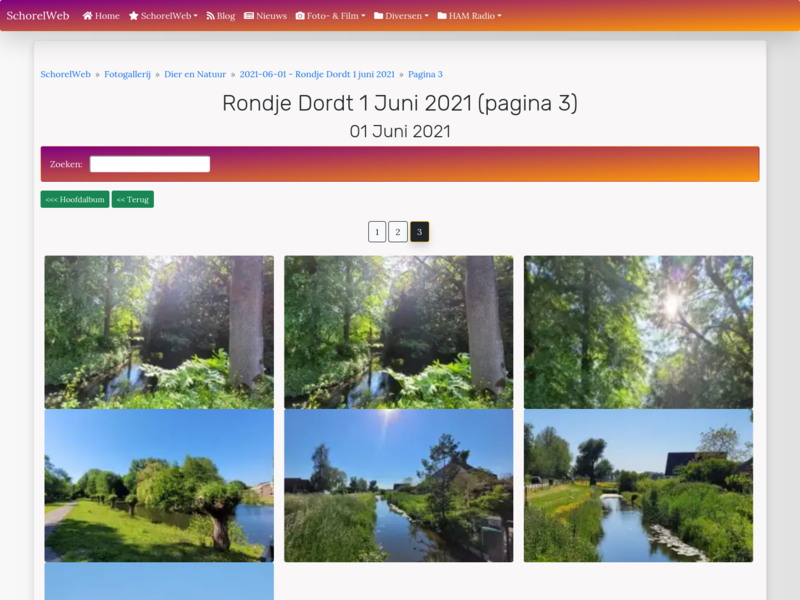Open the brighter forest stream photo with tree trunk

pyautogui.click(x=398, y=332)
